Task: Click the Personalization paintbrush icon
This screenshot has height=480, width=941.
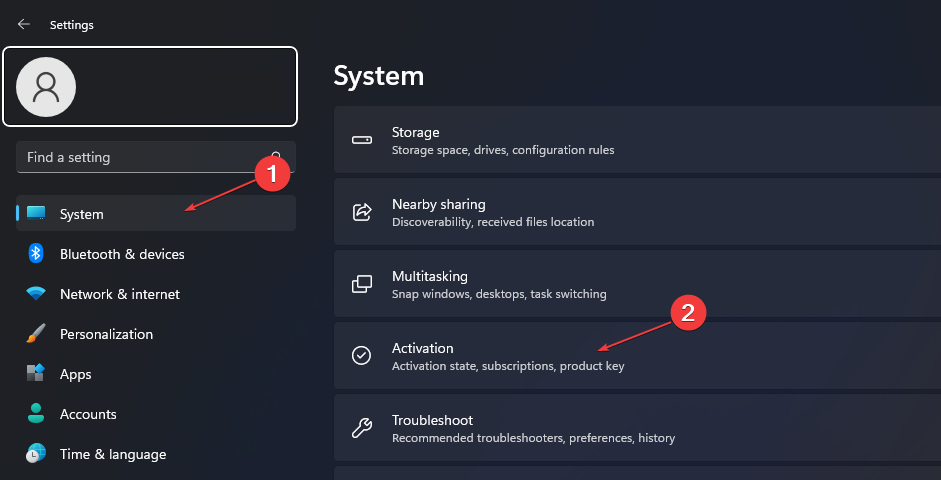Action: point(36,334)
